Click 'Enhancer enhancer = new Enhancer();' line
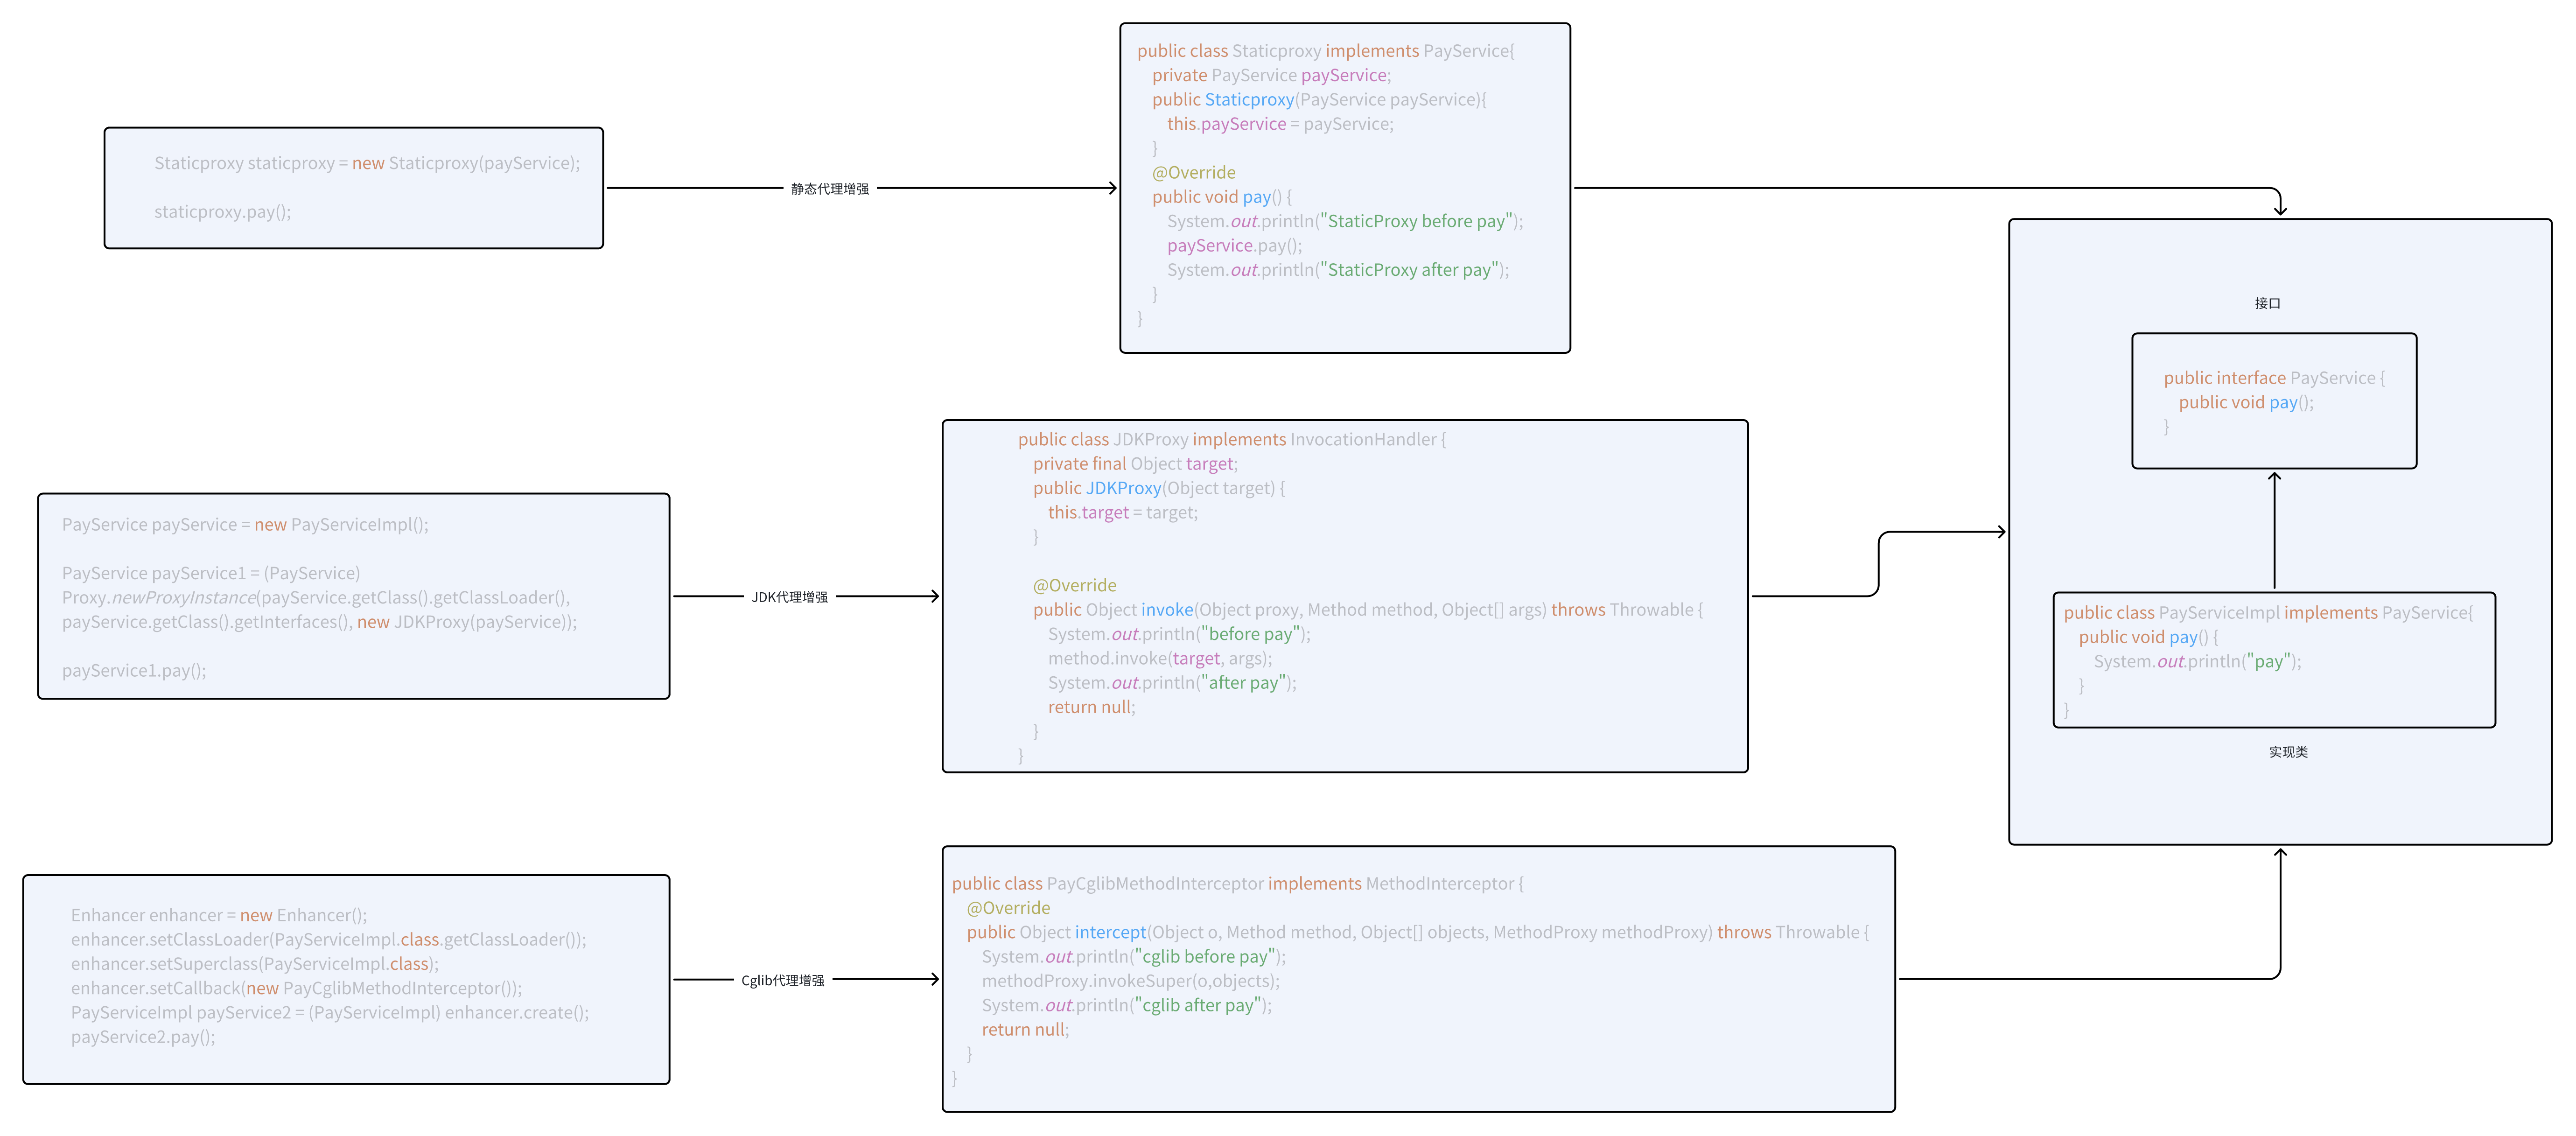 click(x=219, y=916)
